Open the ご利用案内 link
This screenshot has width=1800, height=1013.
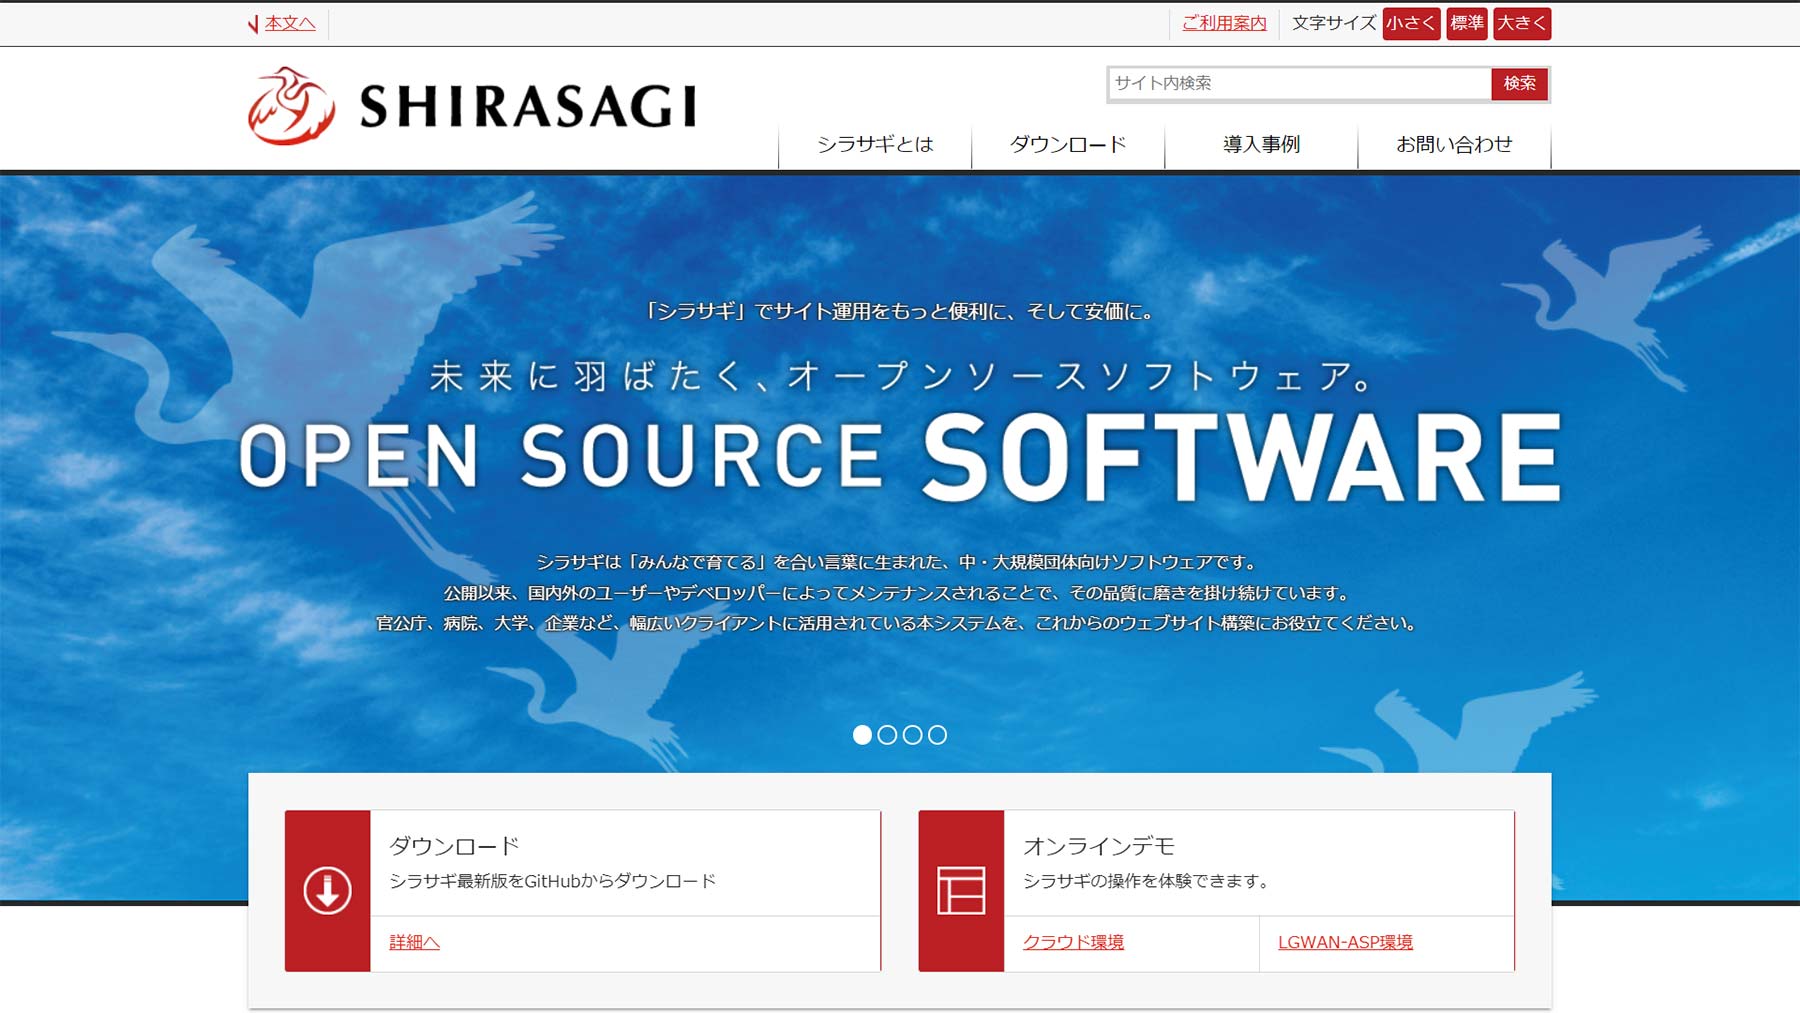click(1224, 23)
